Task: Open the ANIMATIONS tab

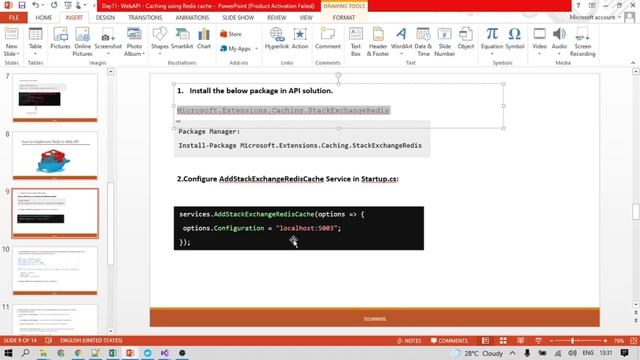Action: click(x=192, y=18)
